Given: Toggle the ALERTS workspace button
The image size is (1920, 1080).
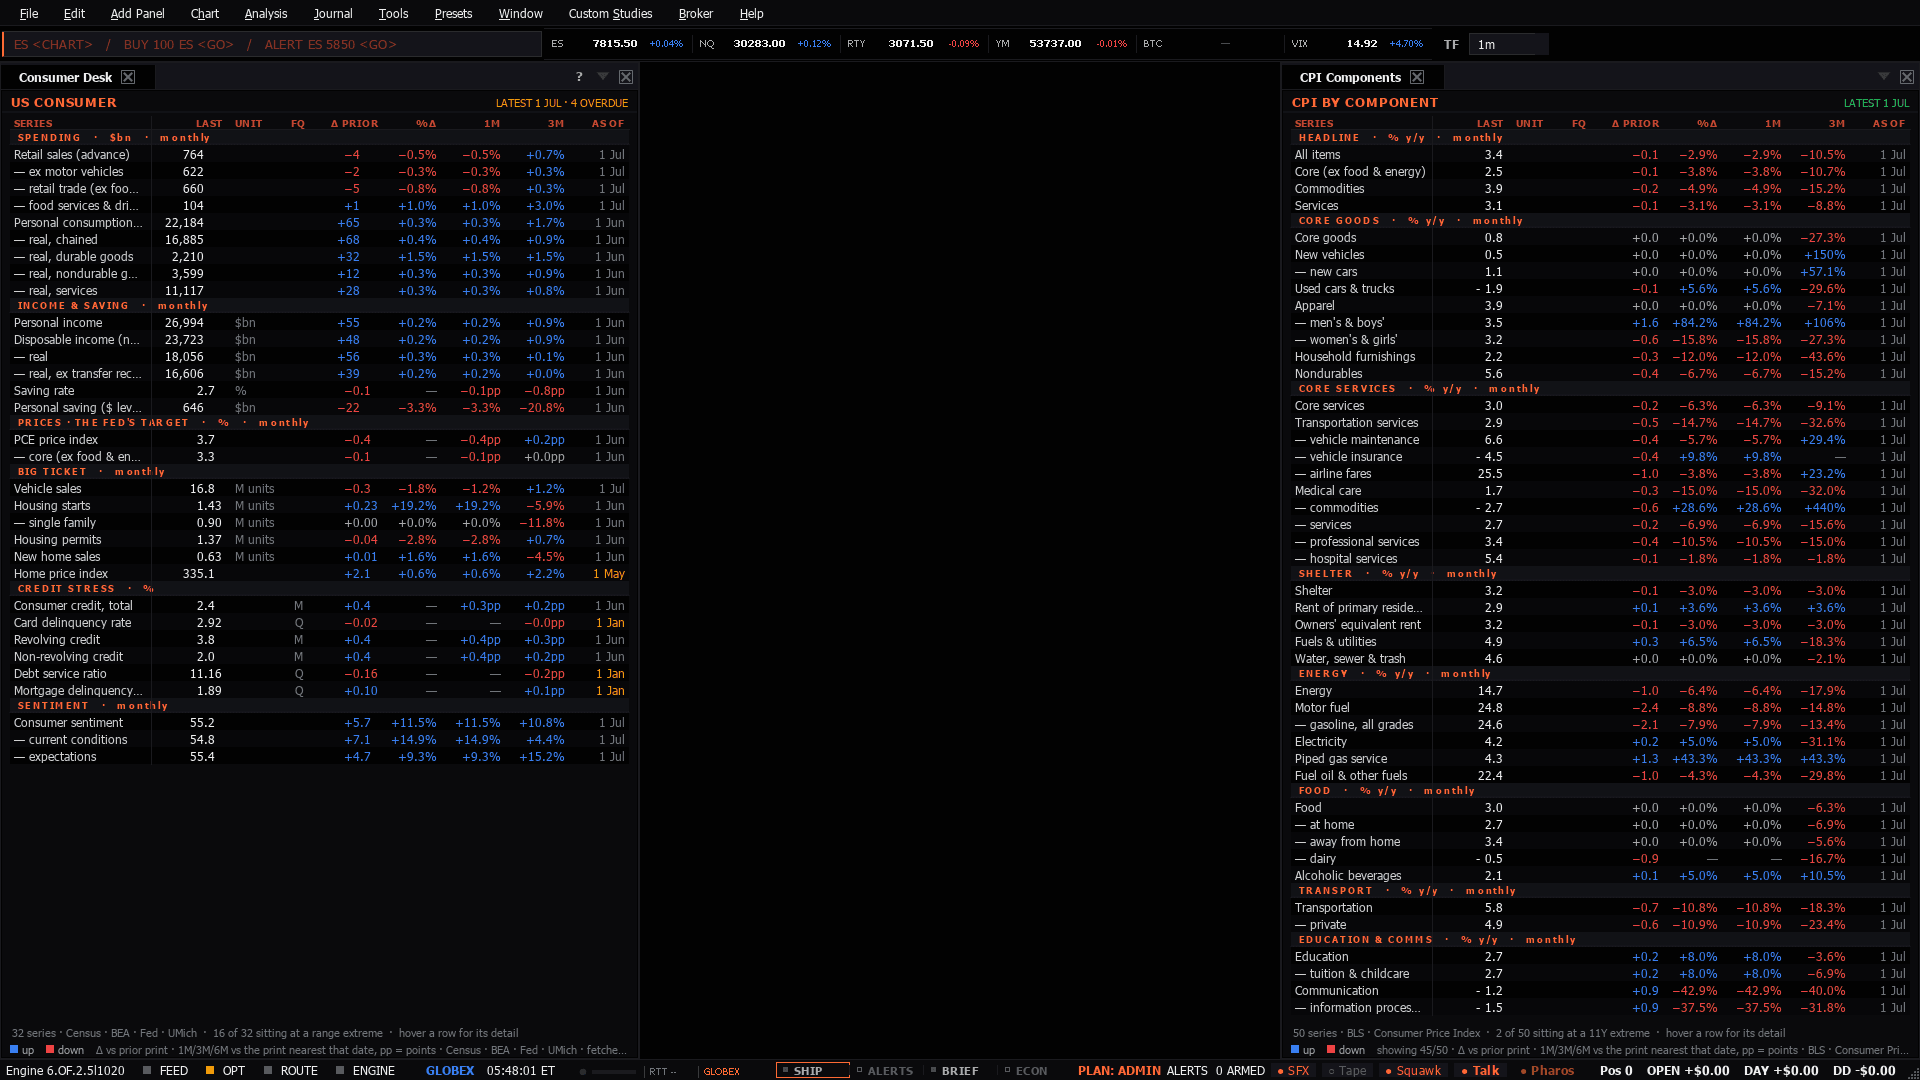Looking at the screenshot, I should 885,1070.
